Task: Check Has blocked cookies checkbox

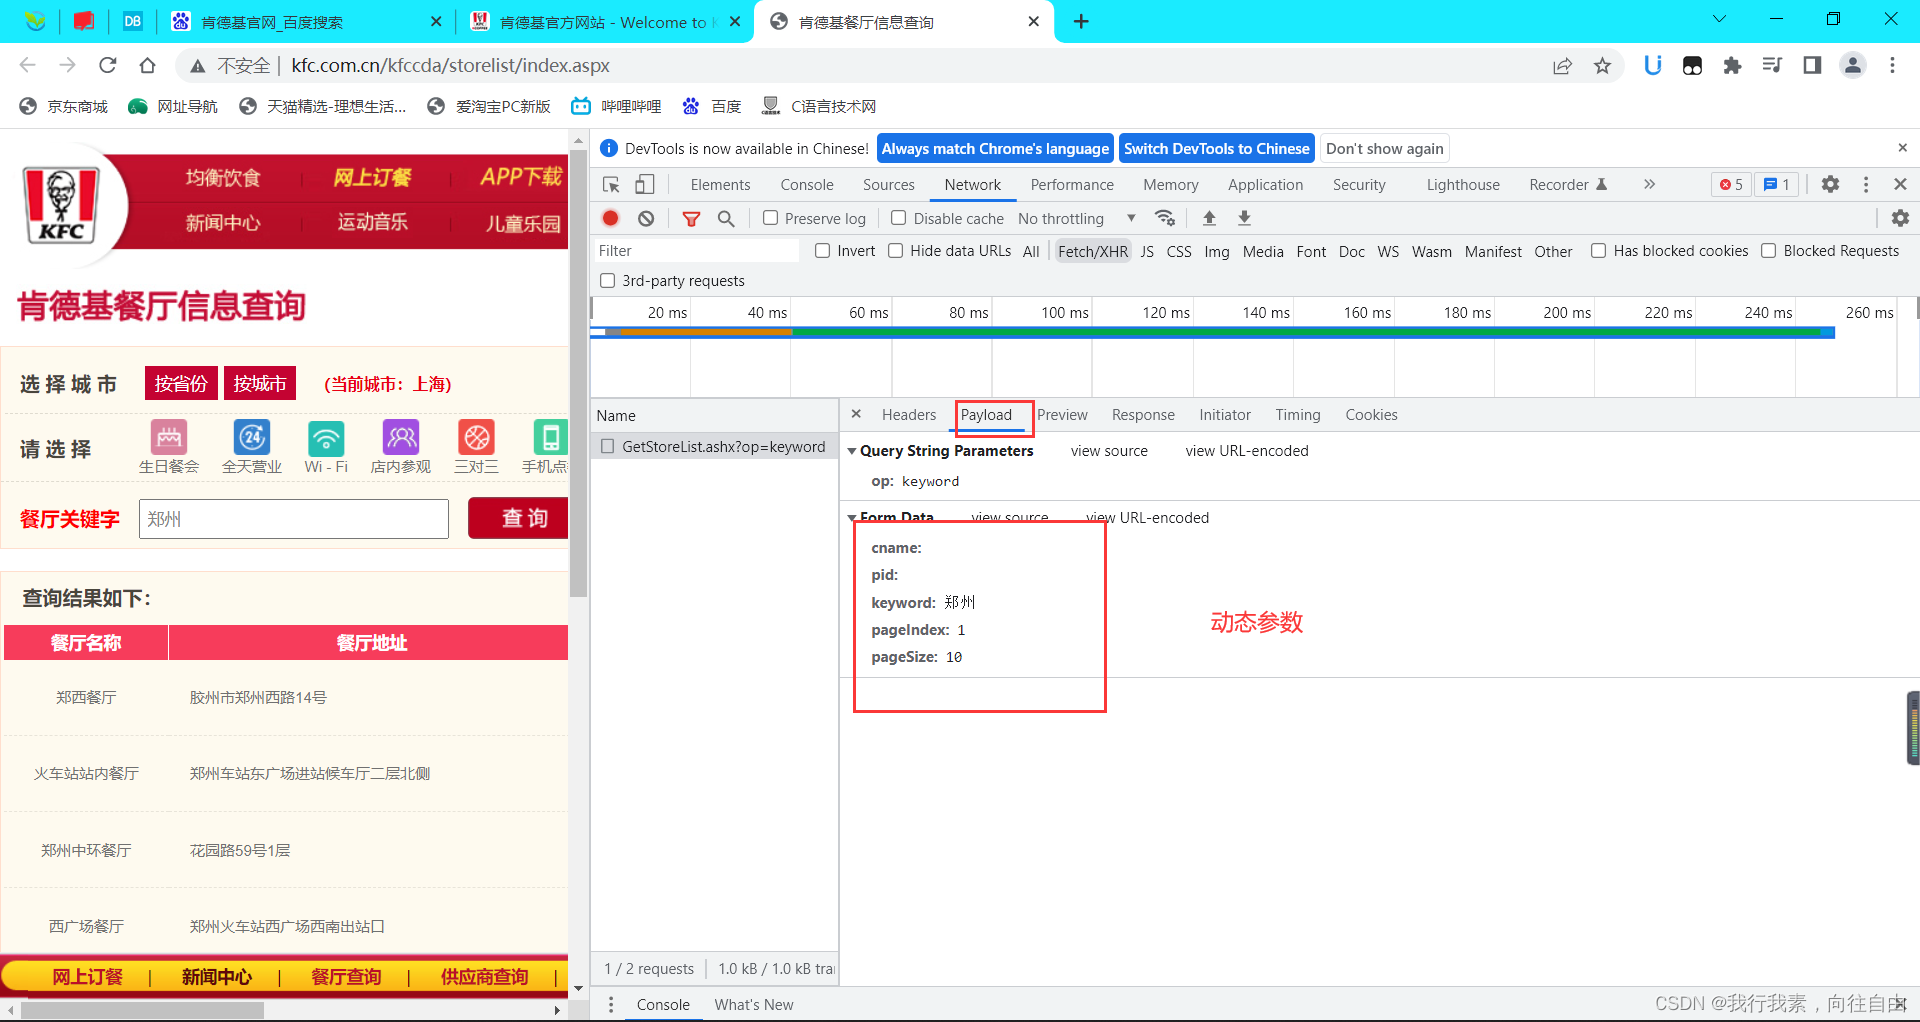Action: click(1599, 251)
